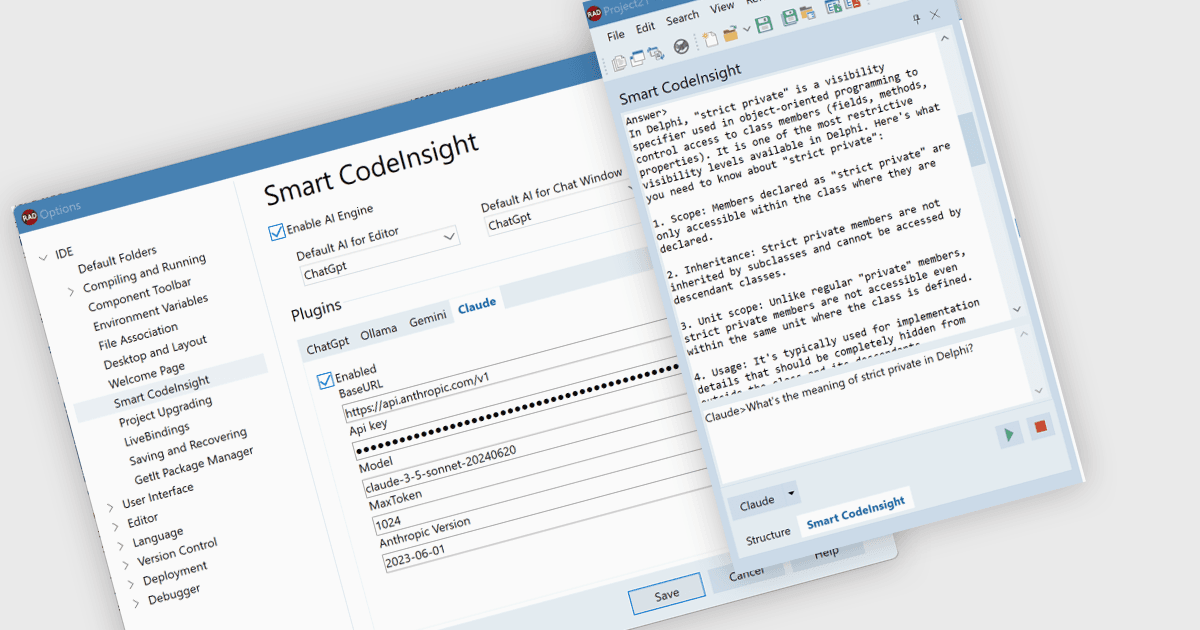Click the Save button in Options
1200x630 pixels.
tap(666, 594)
